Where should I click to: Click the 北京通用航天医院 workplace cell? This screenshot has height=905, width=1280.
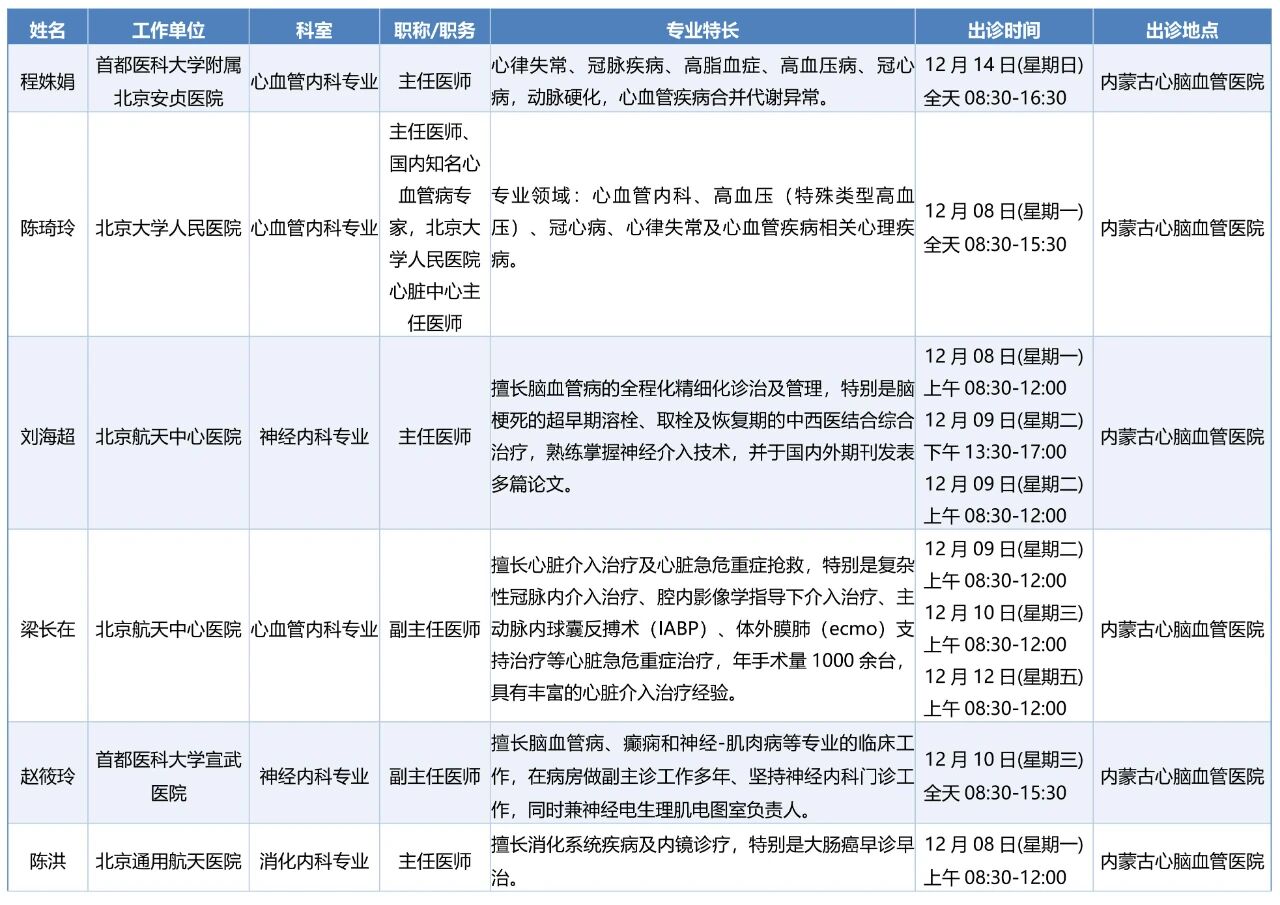tap(168, 860)
